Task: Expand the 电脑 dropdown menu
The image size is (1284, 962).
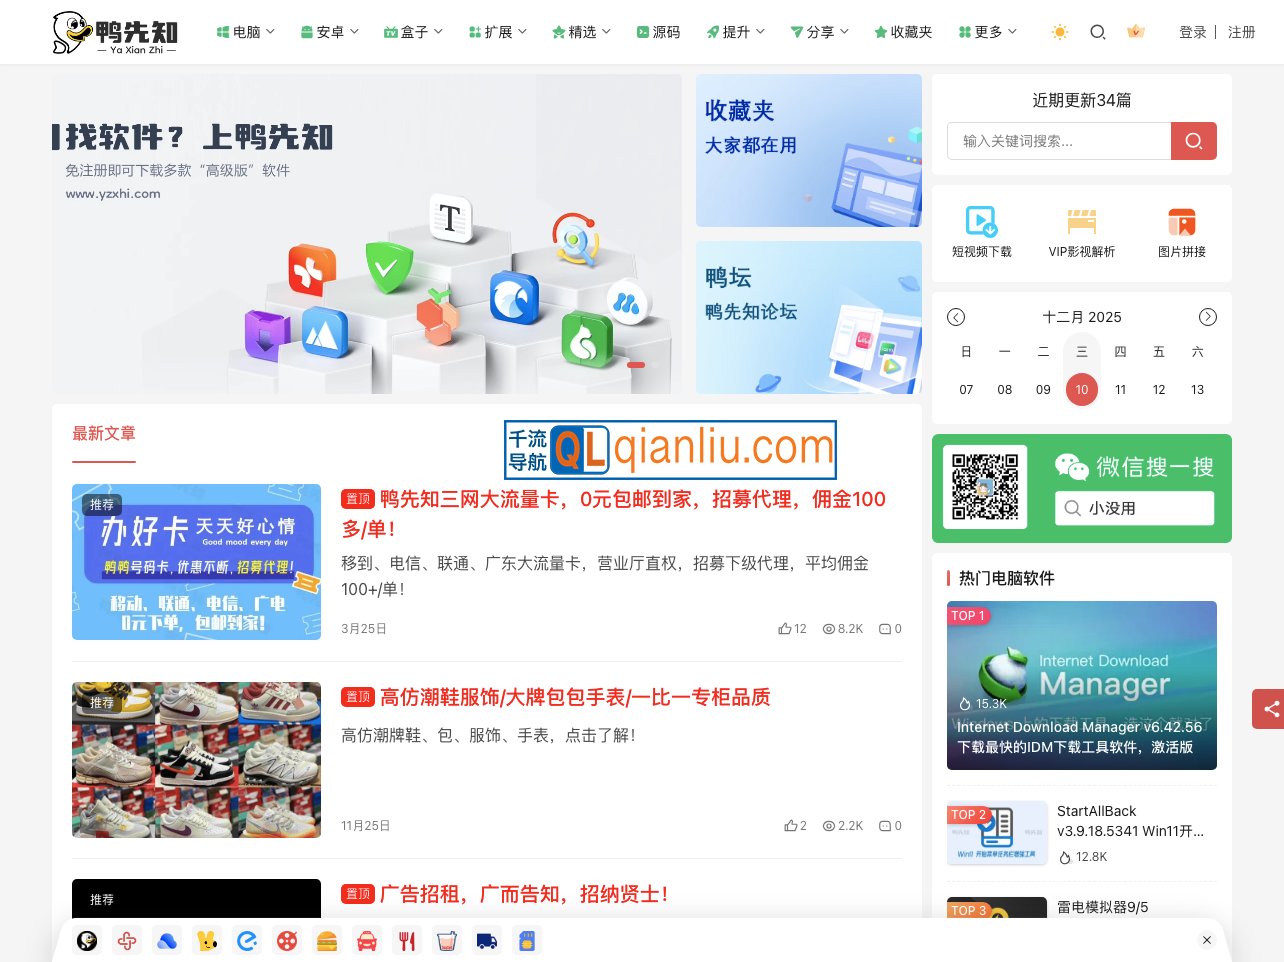Action: (x=245, y=32)
